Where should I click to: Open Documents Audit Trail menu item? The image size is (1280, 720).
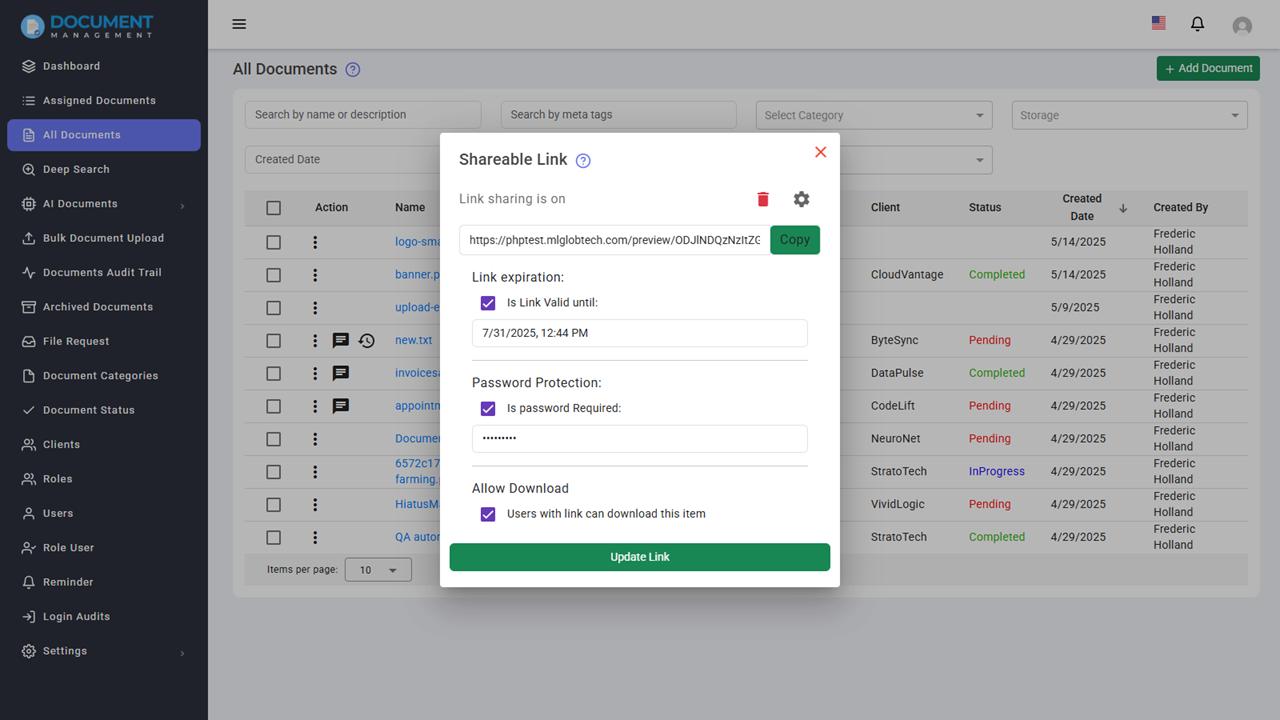102,272
